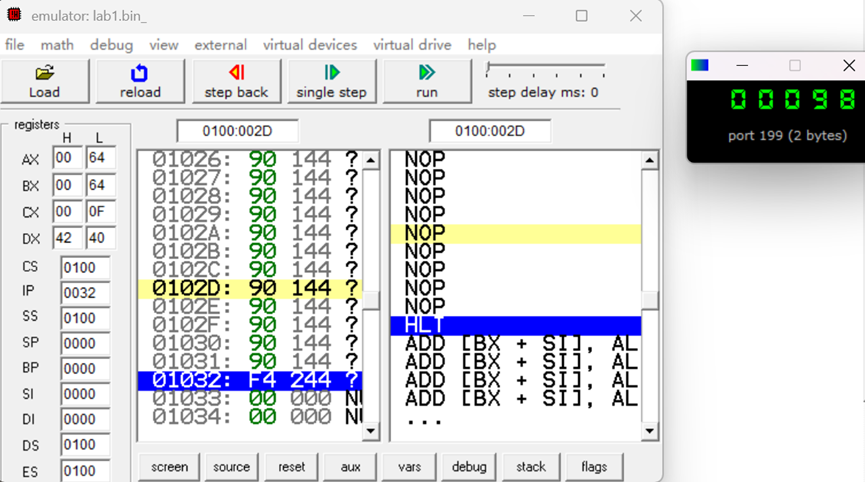Click the IP register field 0032

[85, 293]
